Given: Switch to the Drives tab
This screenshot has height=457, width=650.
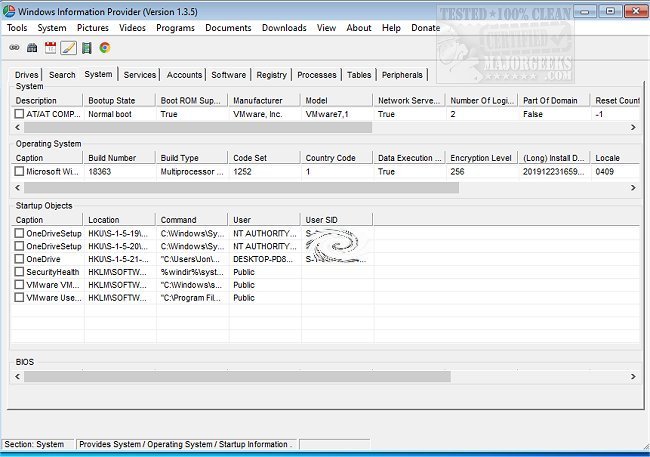Looking at the screenshot, I should pos(27,75).
